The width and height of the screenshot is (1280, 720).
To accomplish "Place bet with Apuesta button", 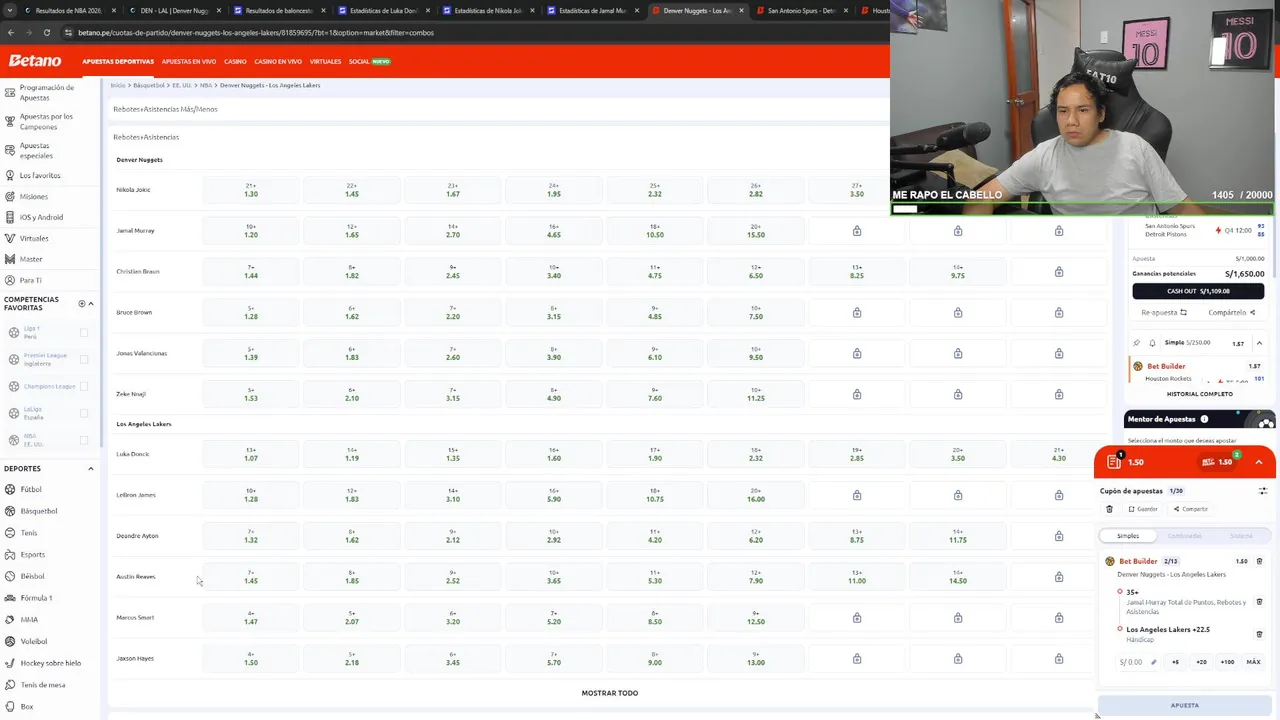I will click(x=1184, y=705).
